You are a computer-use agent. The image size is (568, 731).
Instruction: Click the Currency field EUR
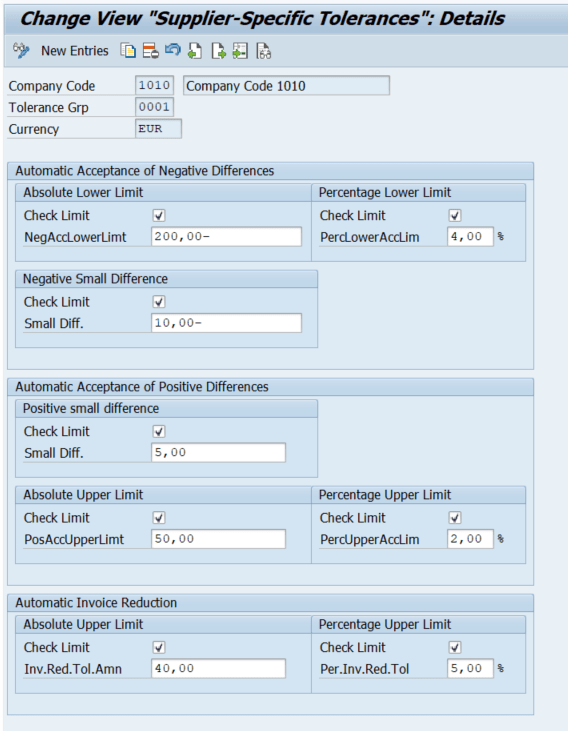pyautogui.click(x=159, y=129)
